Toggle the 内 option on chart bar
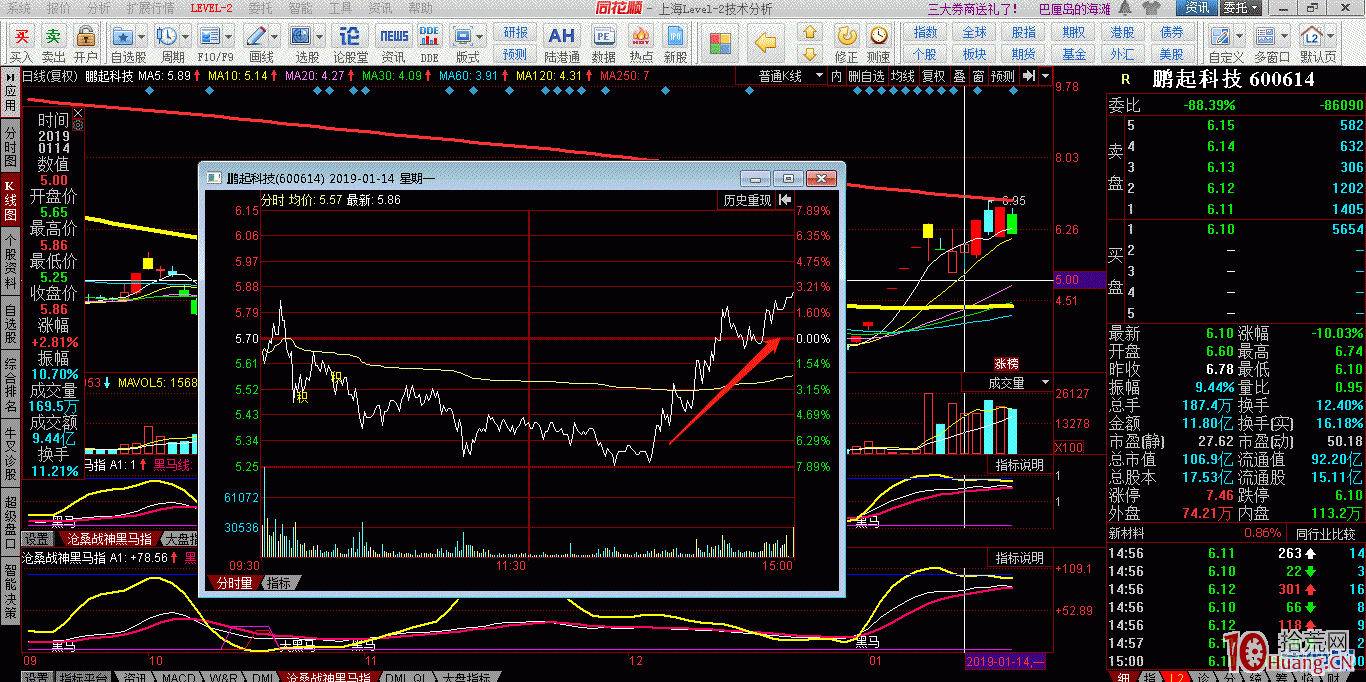Image resolution: width=1366 pixels, height=682 pixels. (836, 76)
